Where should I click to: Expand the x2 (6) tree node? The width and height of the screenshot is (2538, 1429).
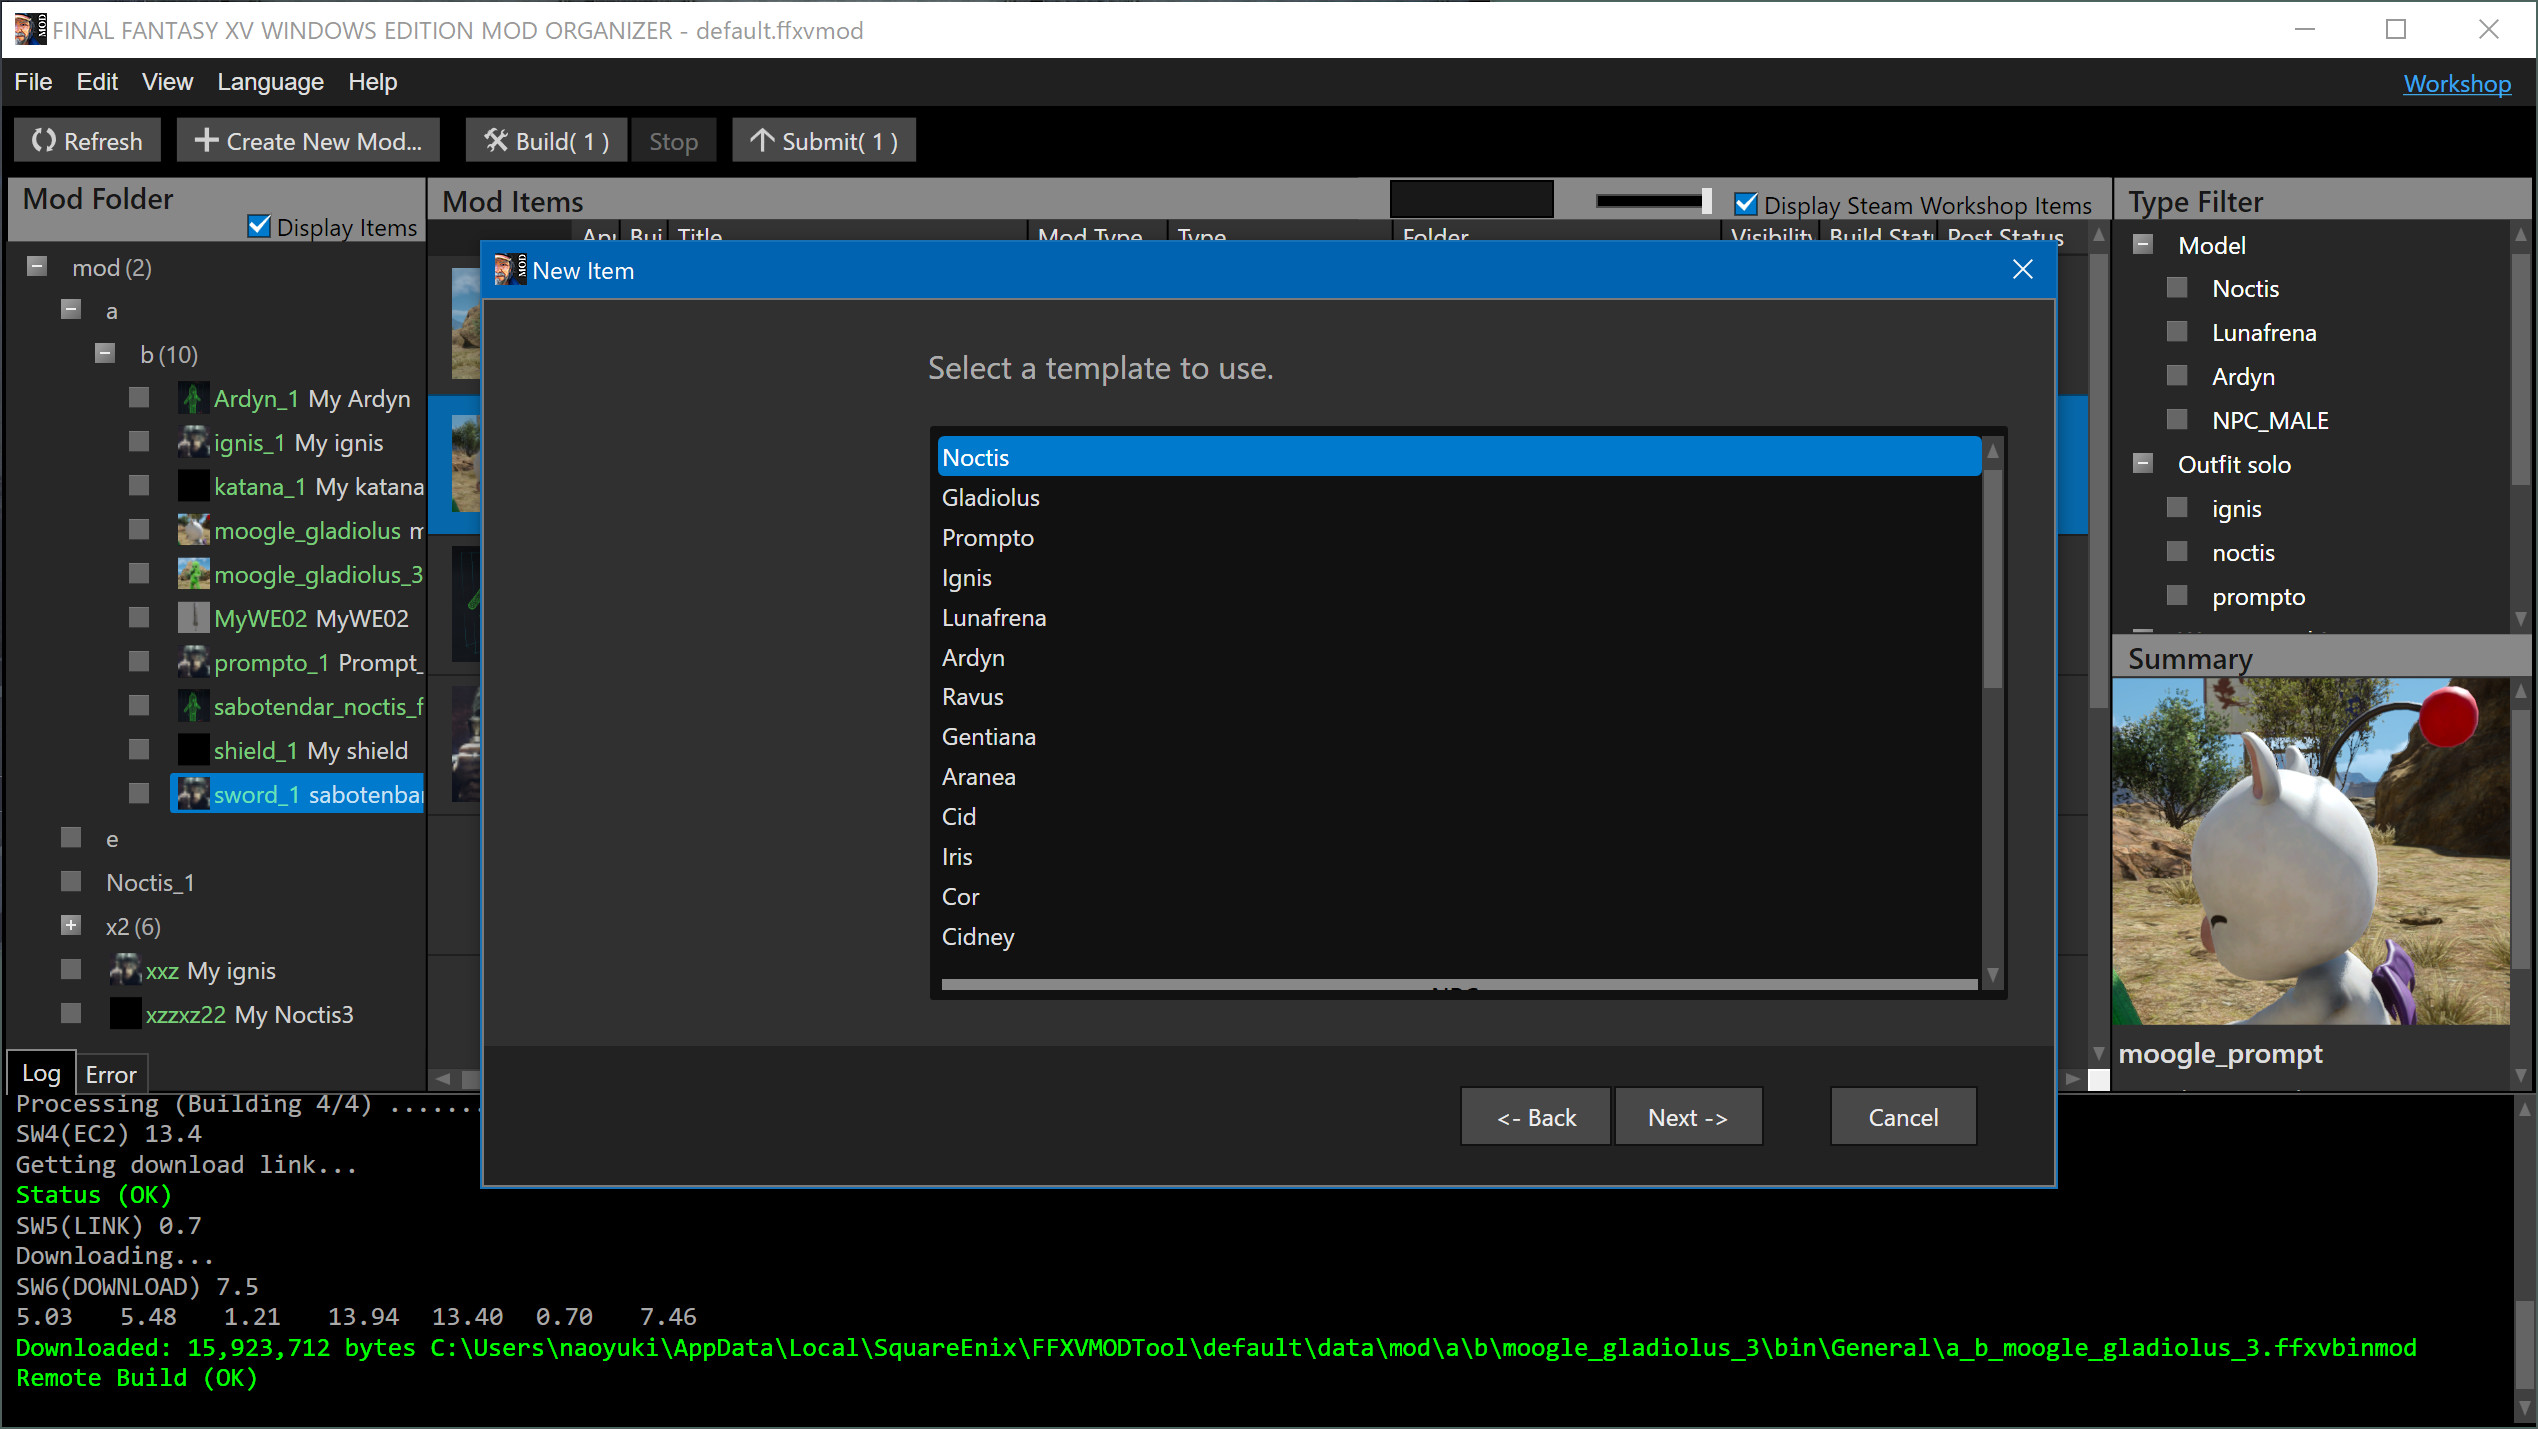click(70, 925)
